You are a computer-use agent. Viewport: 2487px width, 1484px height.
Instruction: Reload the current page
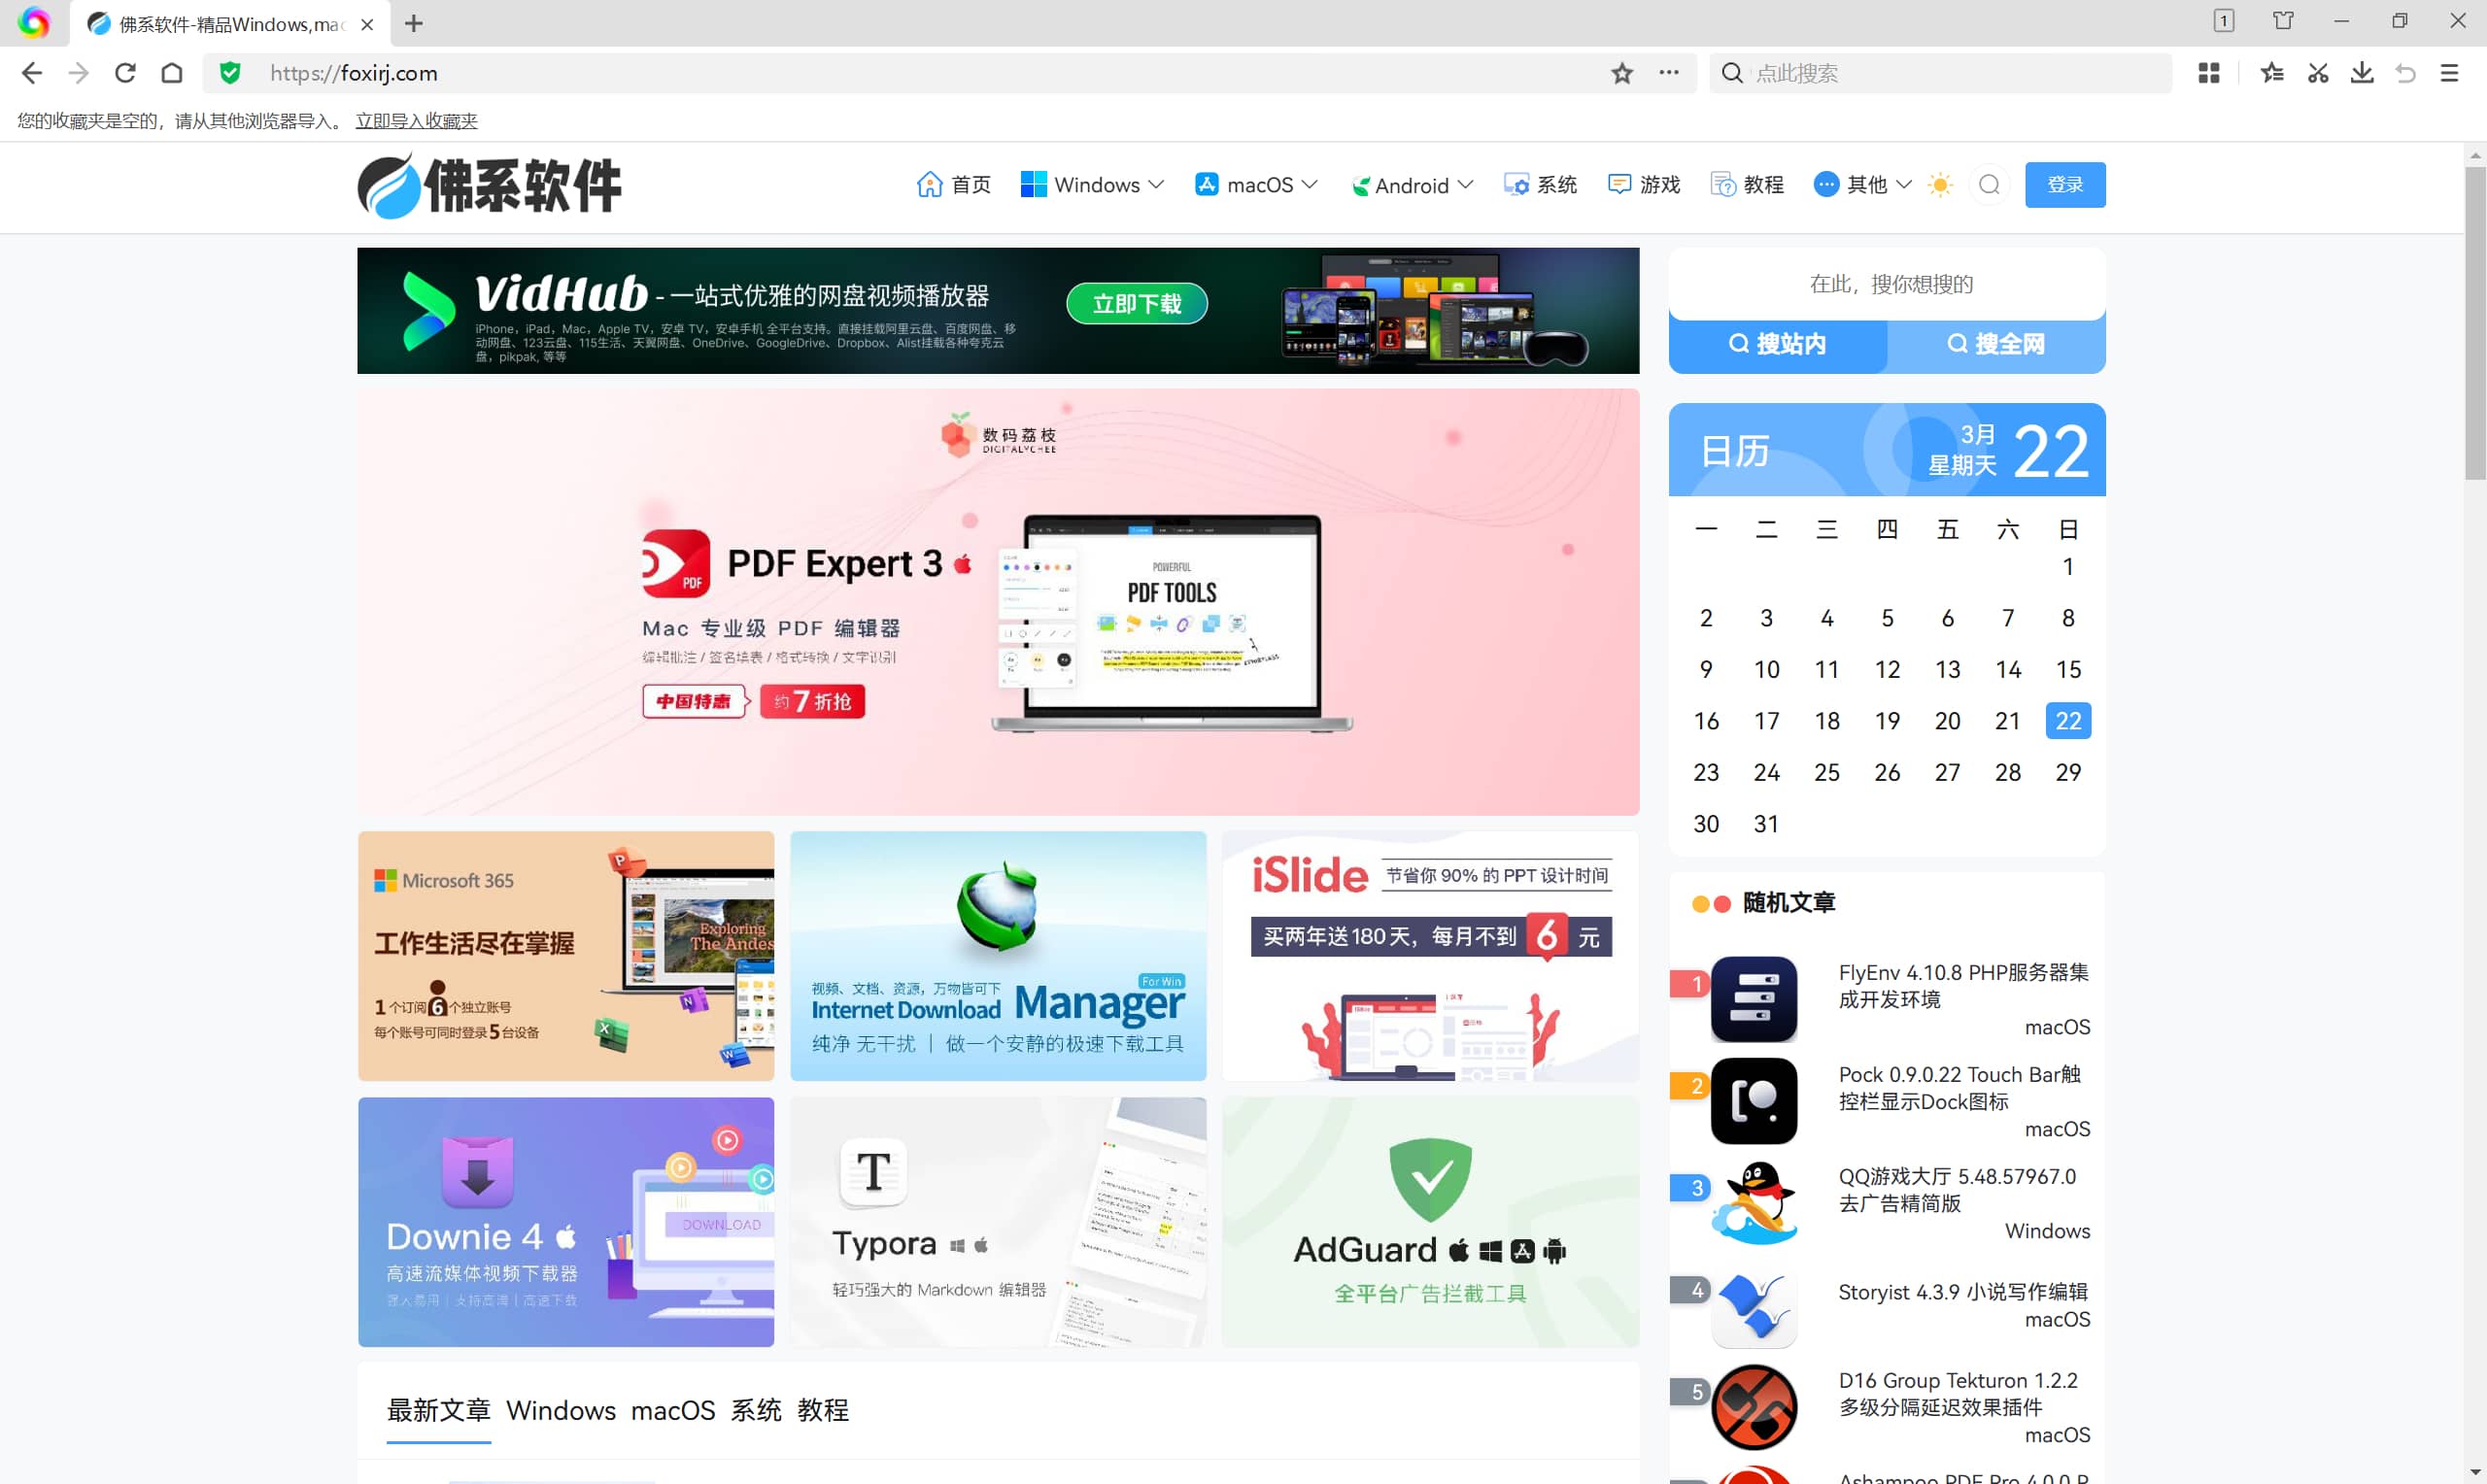[x=125, y=73]
